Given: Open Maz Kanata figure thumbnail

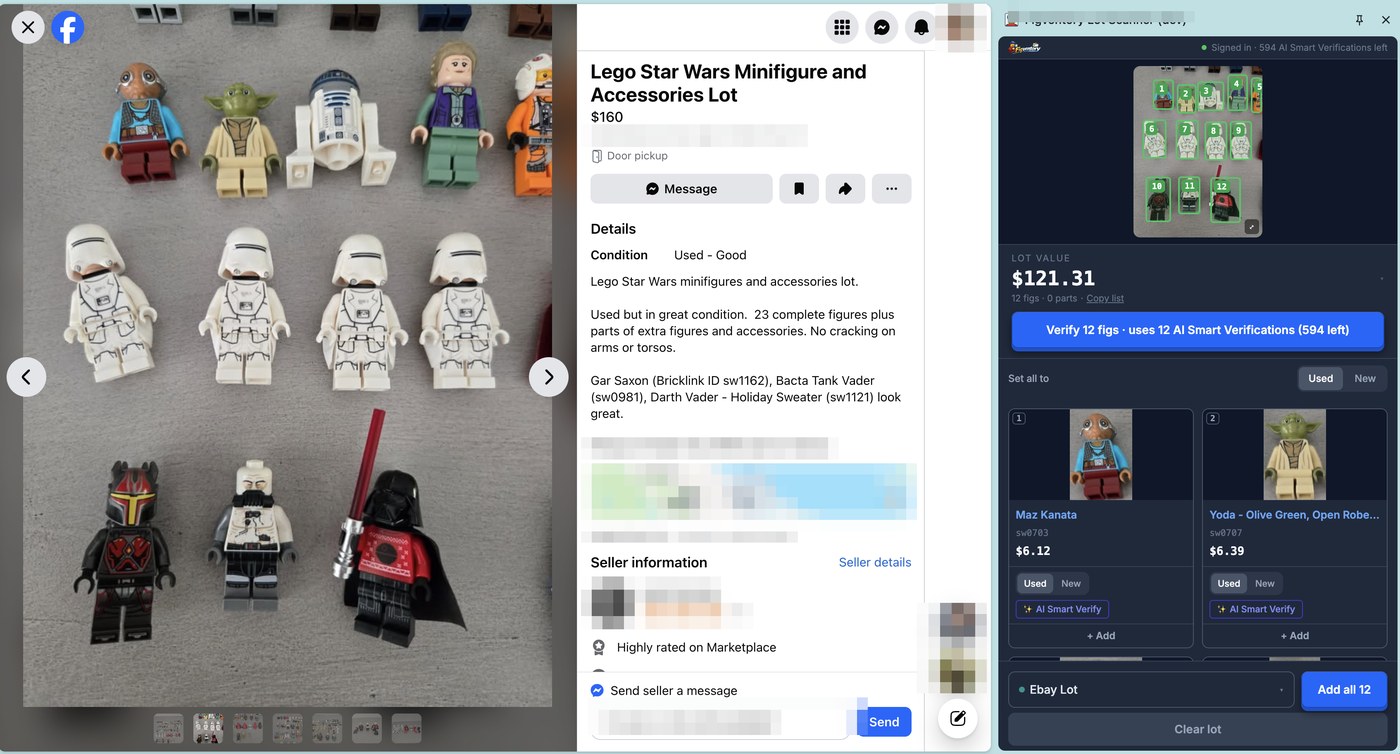Looking at the screenshot, I should [x=1101, y=454].
